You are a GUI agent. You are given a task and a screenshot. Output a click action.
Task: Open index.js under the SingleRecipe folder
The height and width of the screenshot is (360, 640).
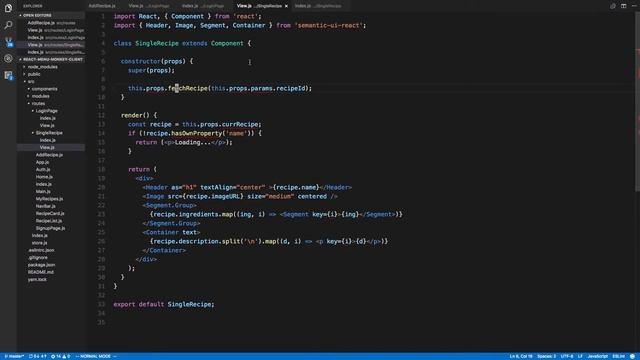point(47,140)
